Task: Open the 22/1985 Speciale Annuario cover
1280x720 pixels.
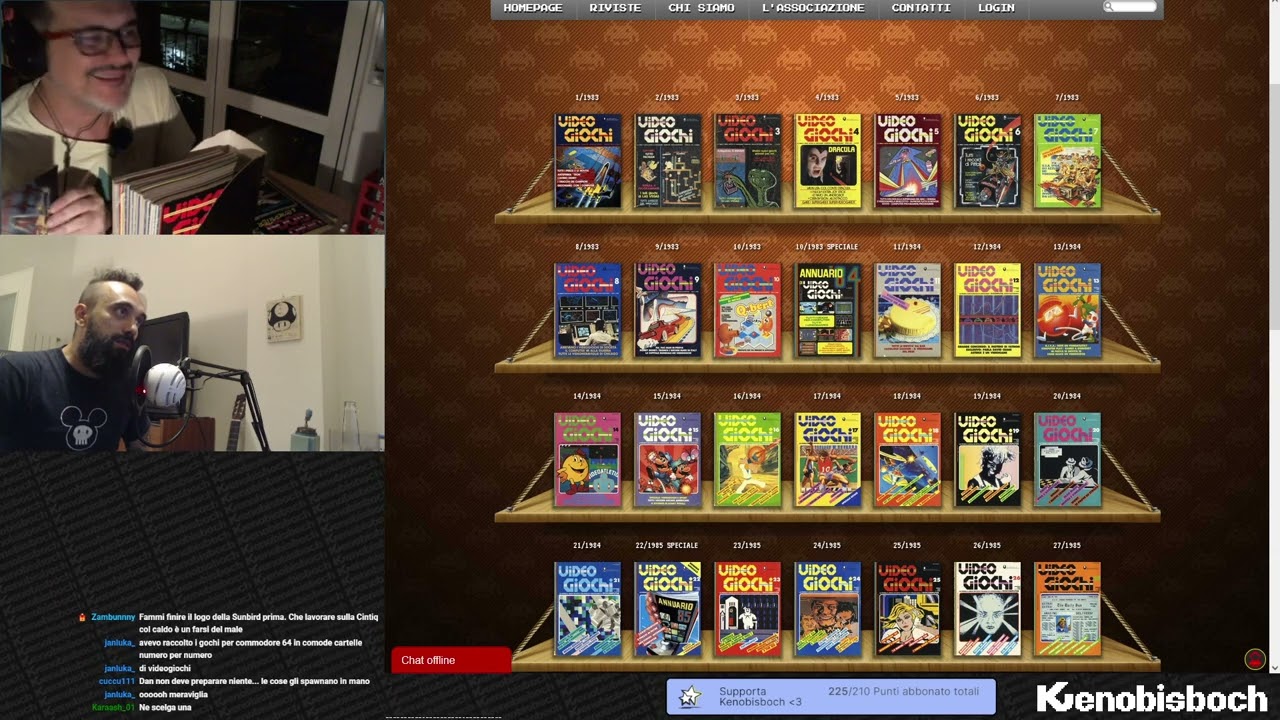Action: [668, 609]
